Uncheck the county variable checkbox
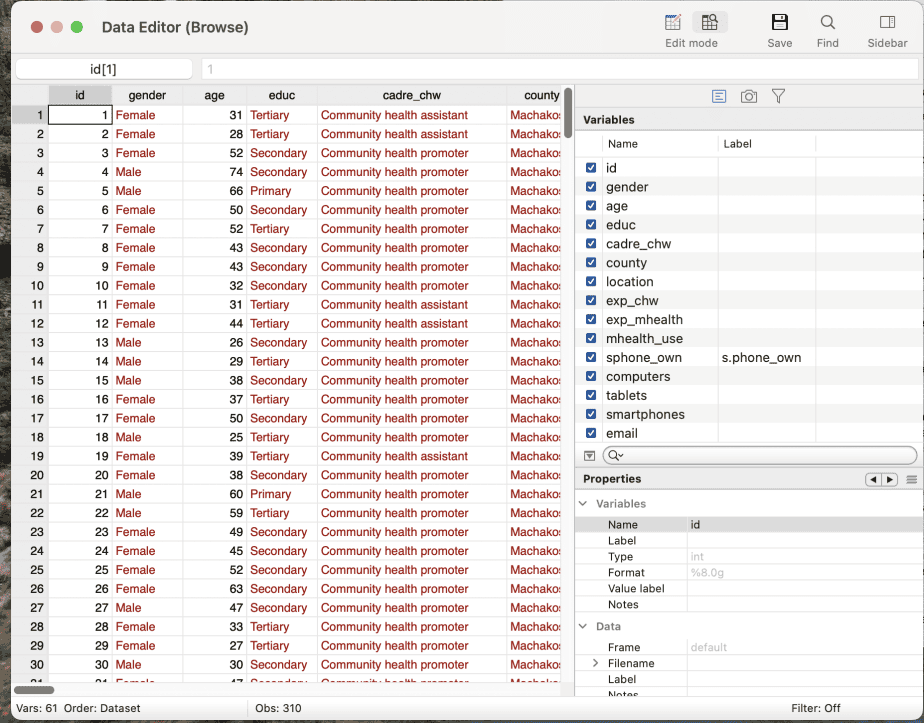 [x=591, y=263]
